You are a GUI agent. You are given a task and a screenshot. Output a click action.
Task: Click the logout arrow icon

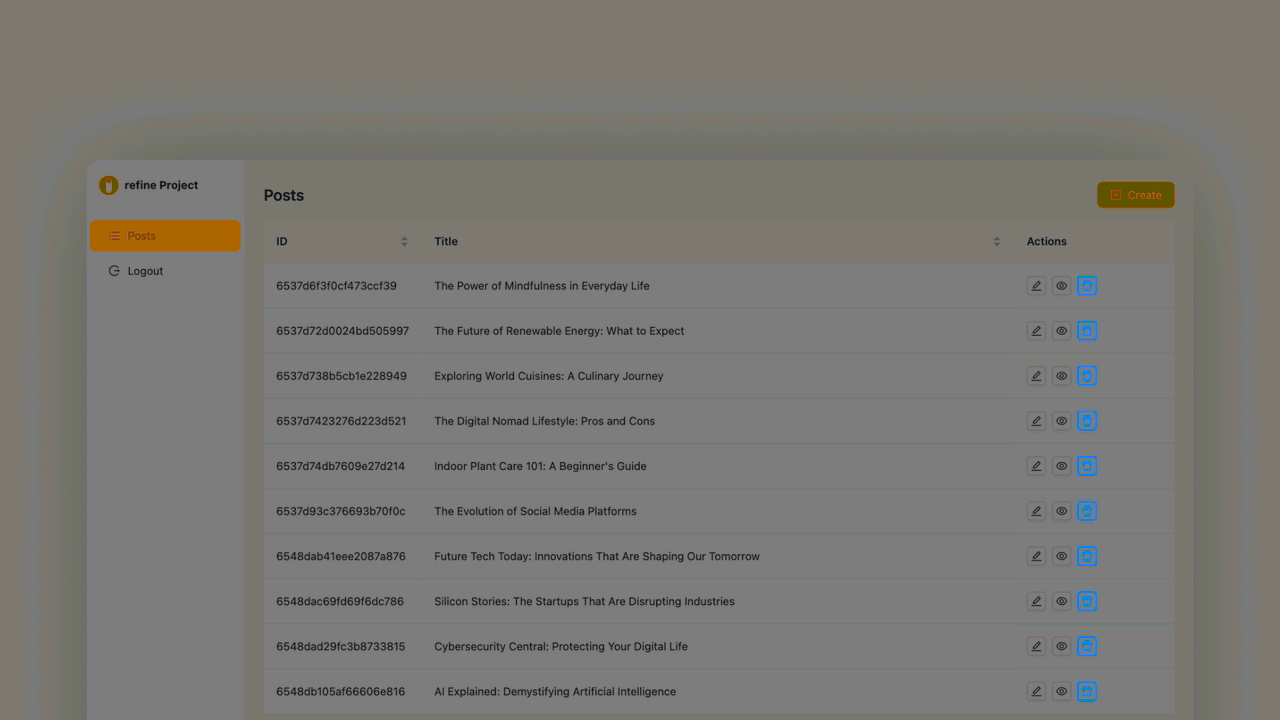pos(114,270)
